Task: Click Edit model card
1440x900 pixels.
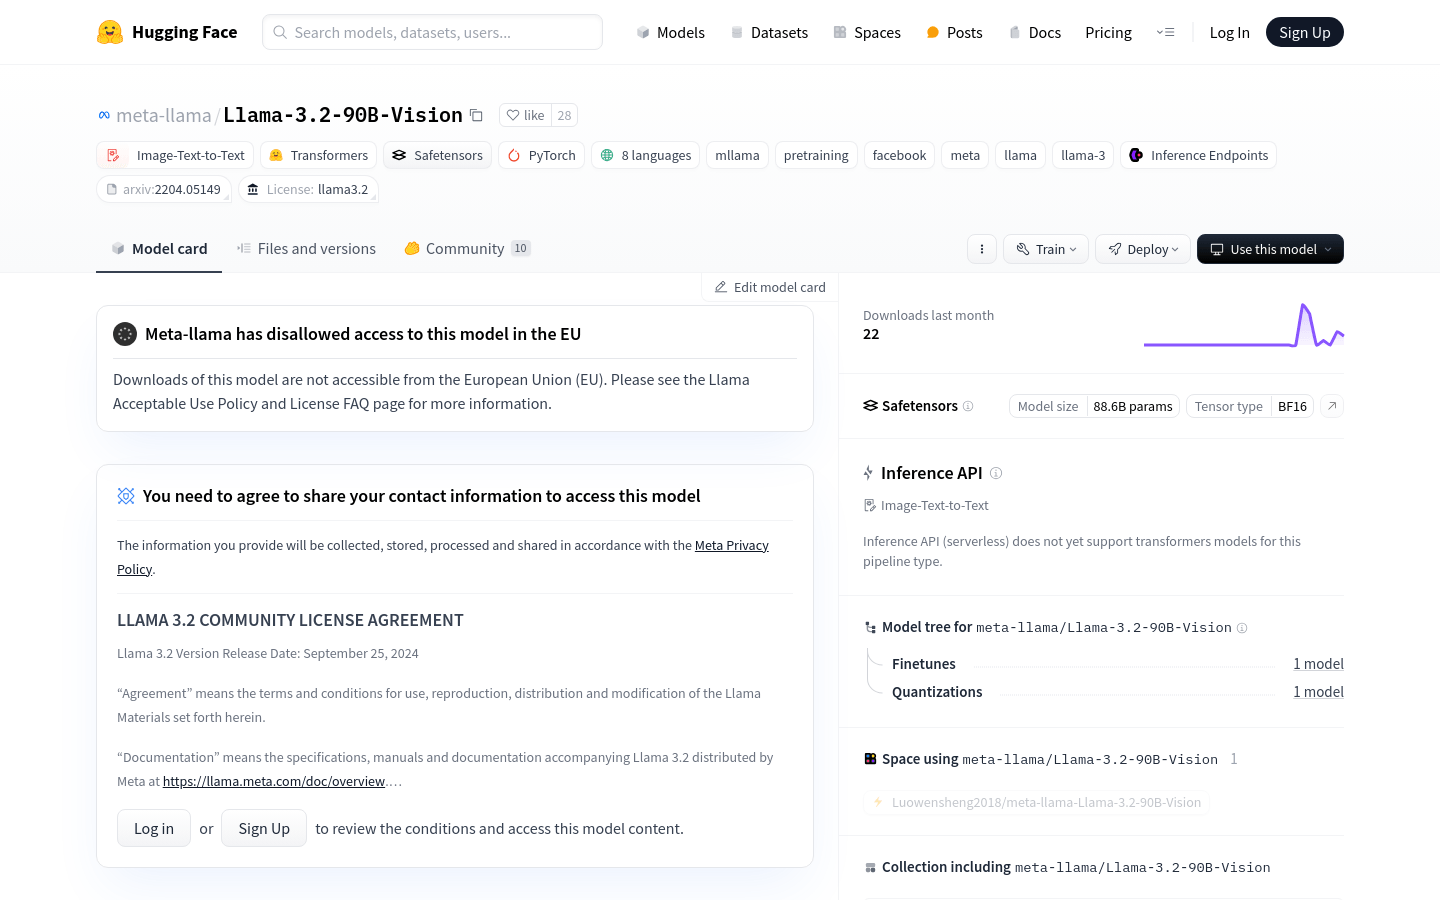Action: pos(770,287)
